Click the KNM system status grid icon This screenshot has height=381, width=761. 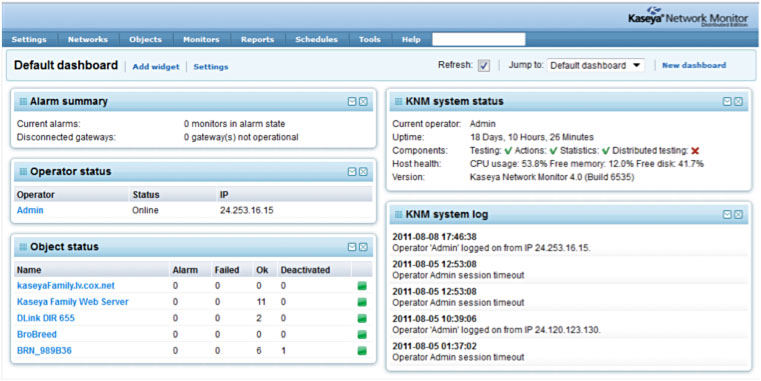(x=398, y=101)
